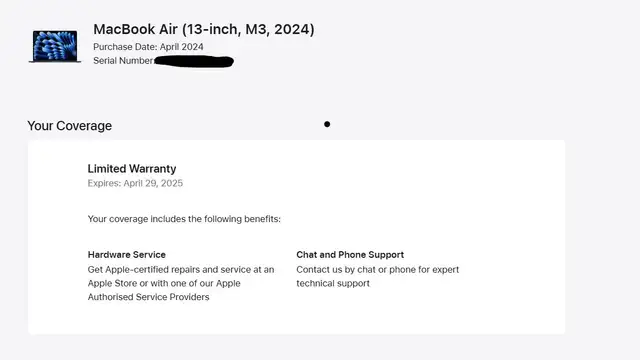The height and width of the screenshot is (360, 640).
Task: Click the 'technical support' text line
Action: 333,283
